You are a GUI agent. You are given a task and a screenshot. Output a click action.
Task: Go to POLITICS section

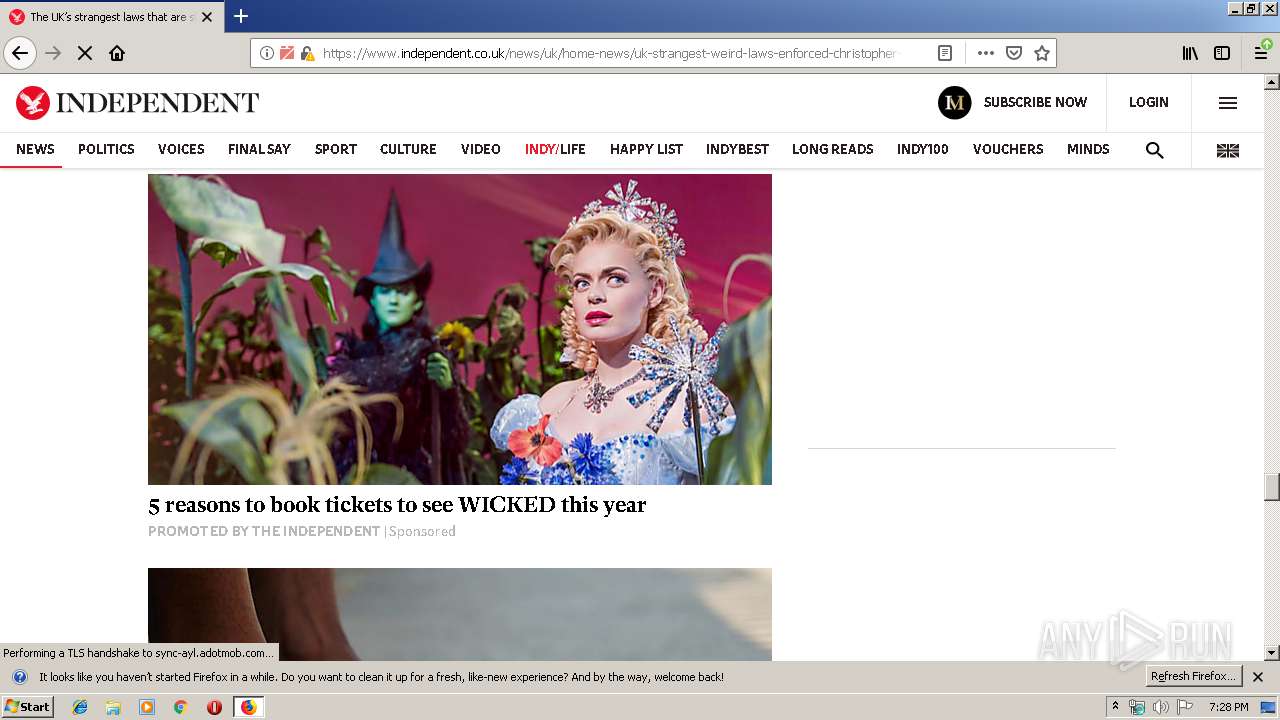tap(106, 149)
